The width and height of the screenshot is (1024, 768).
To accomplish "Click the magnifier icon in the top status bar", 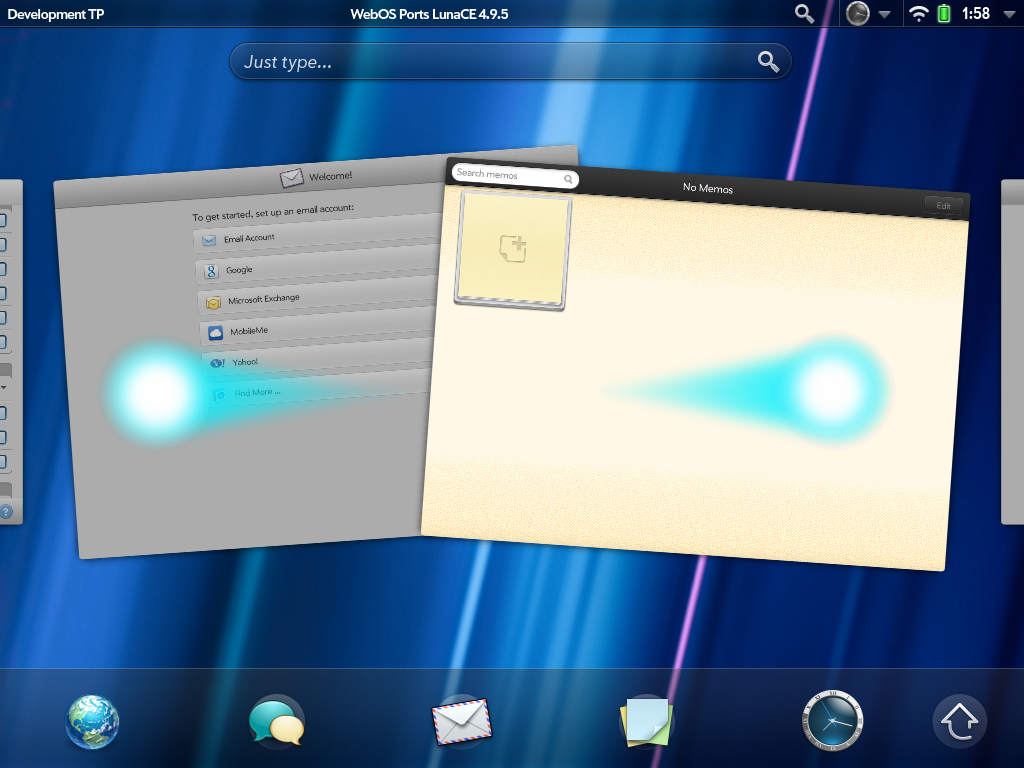I will coord(804,13).
